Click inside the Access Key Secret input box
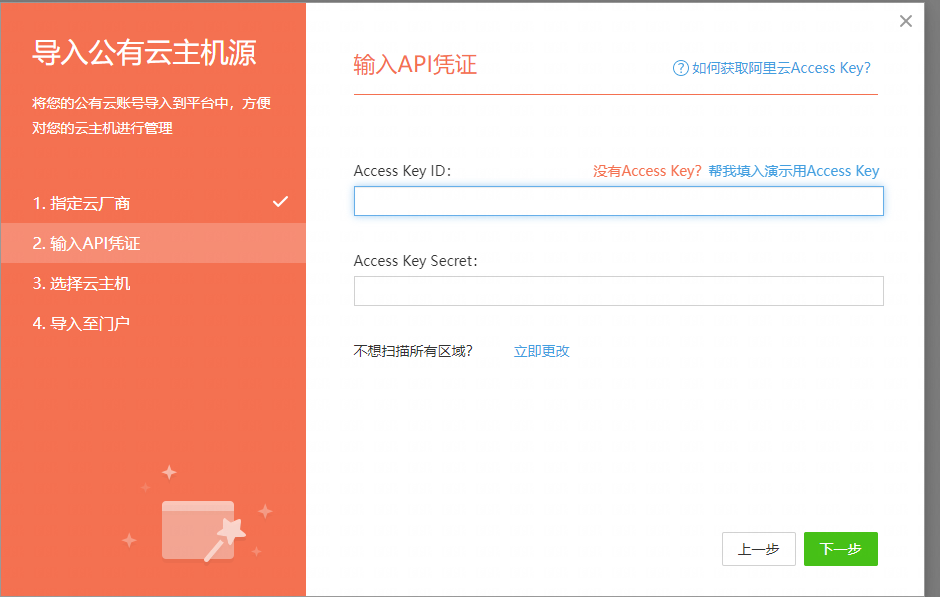940x597 pixels. point(618,290)
